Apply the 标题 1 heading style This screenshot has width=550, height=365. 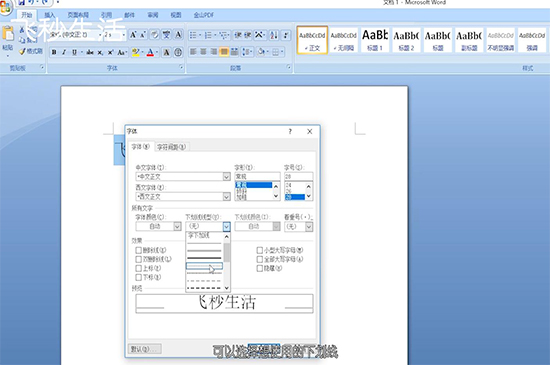point(375,40)
